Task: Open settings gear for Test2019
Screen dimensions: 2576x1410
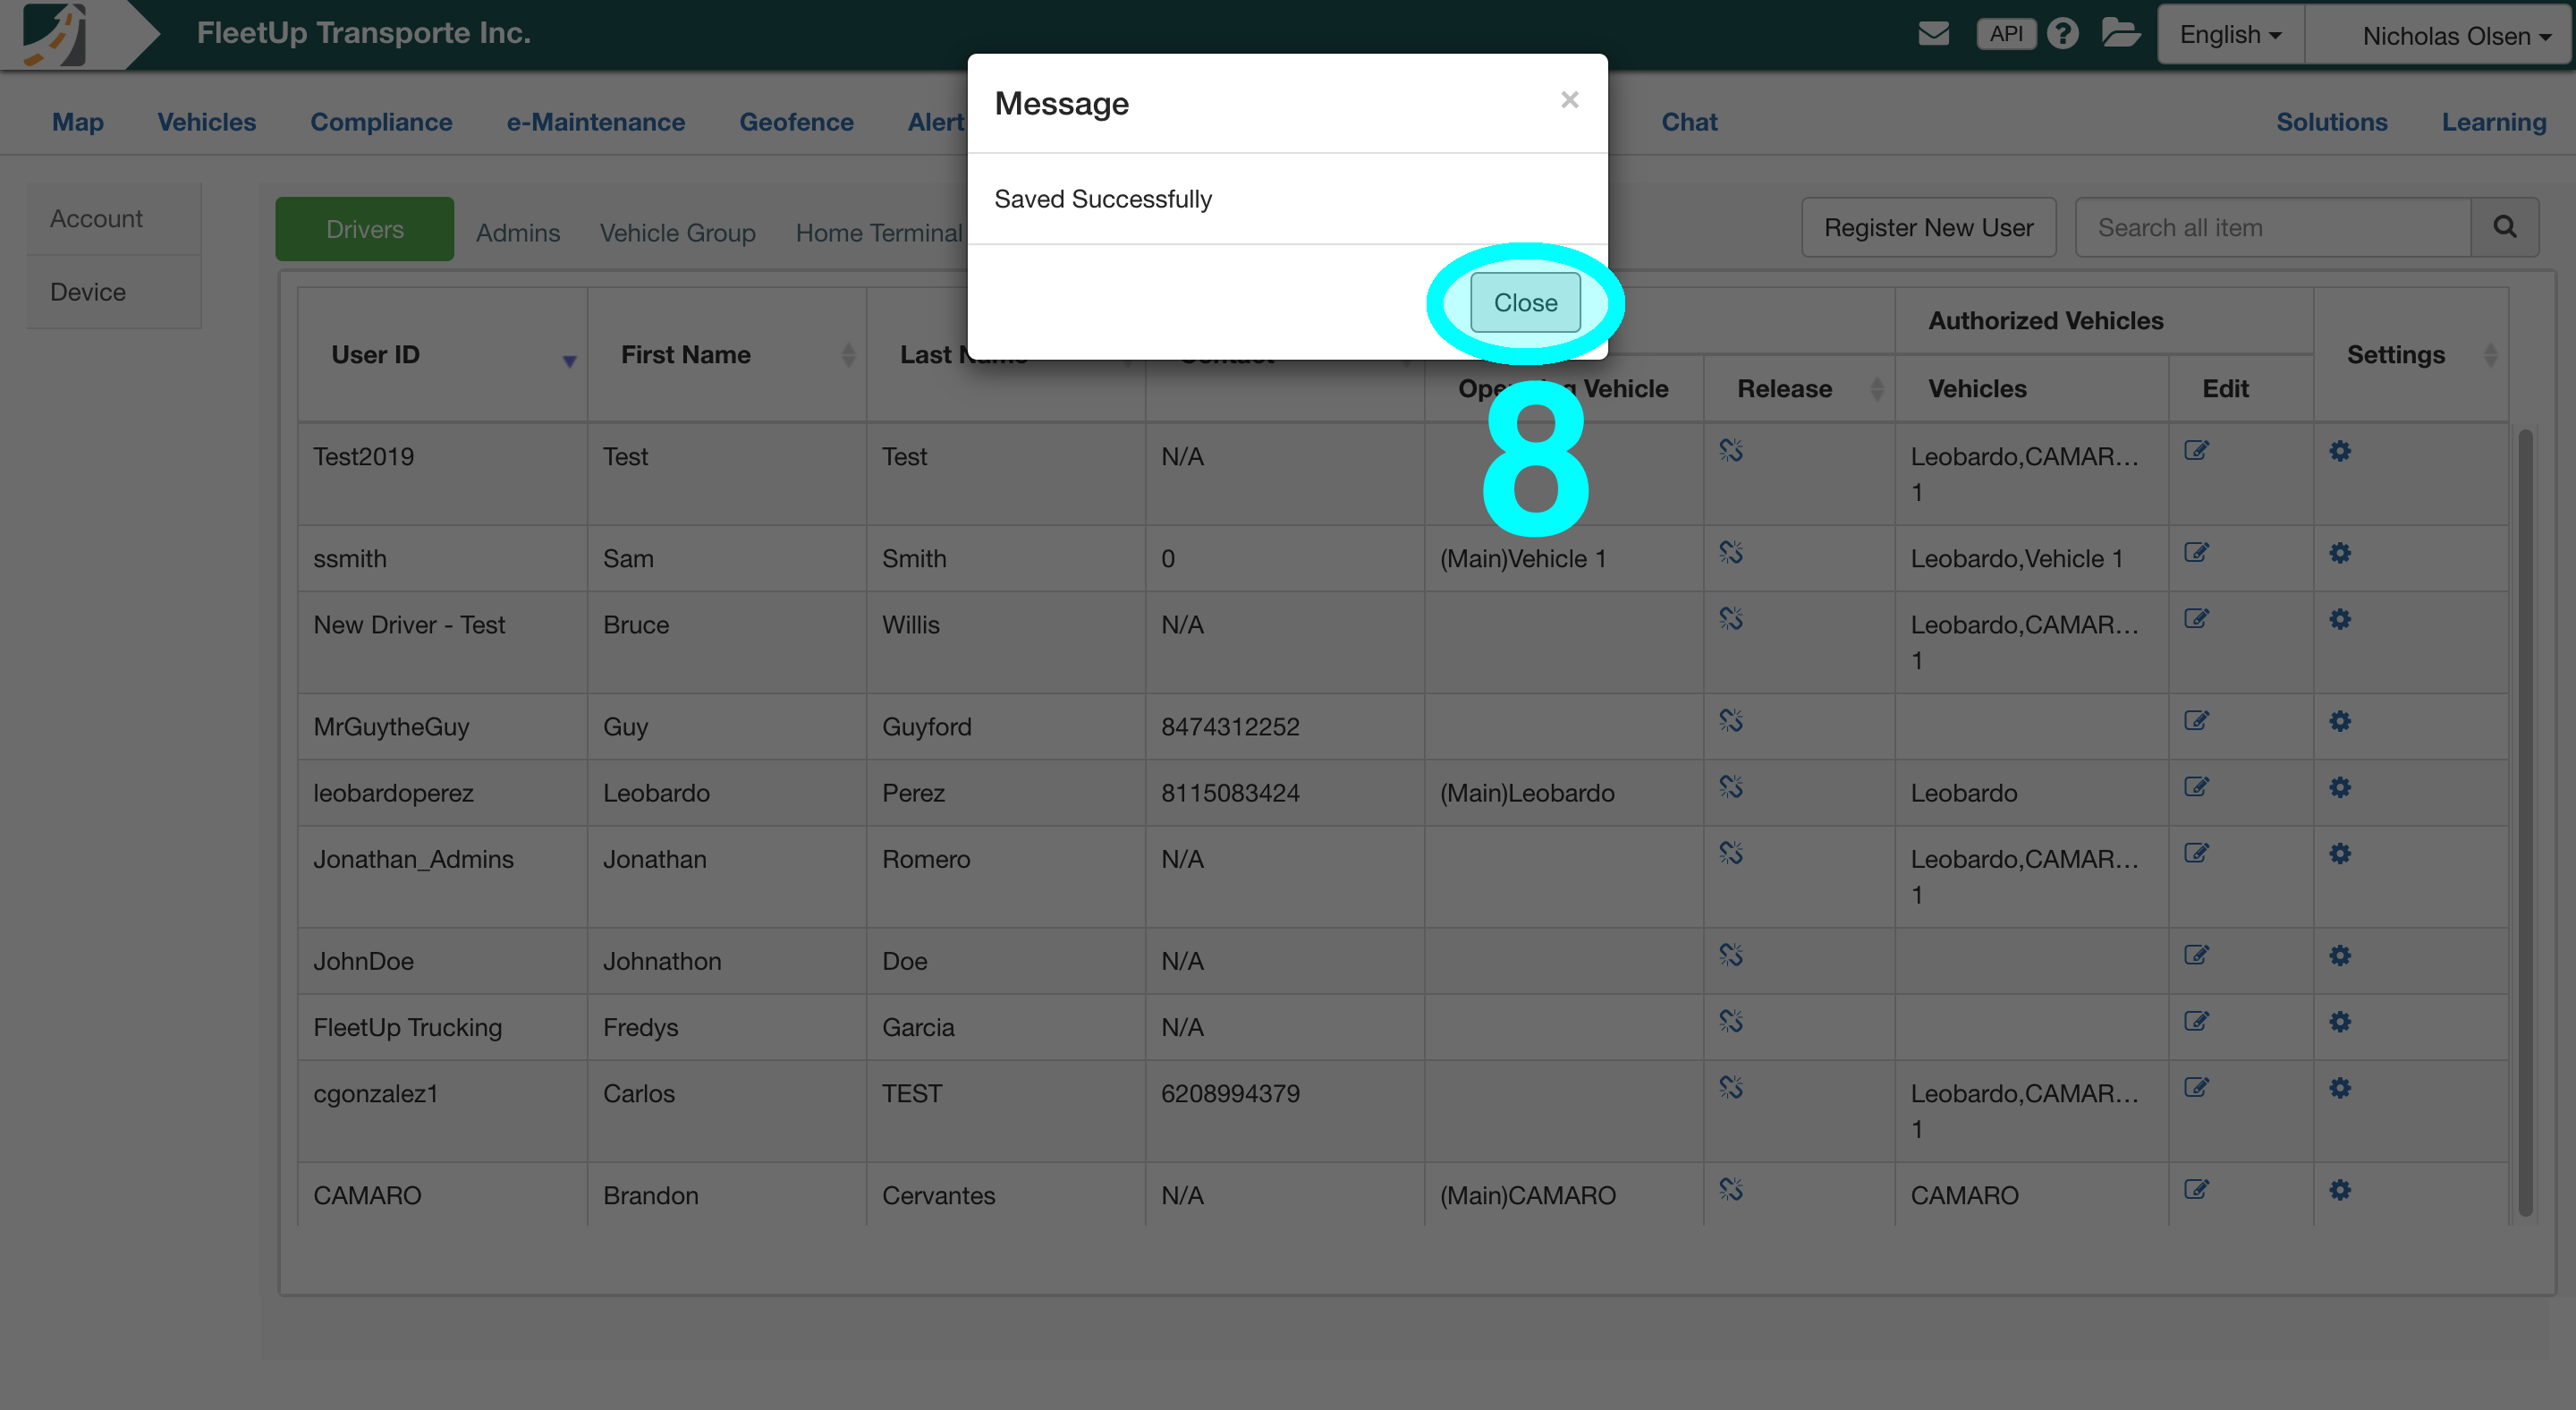Action: click(x=2340, y=451)
